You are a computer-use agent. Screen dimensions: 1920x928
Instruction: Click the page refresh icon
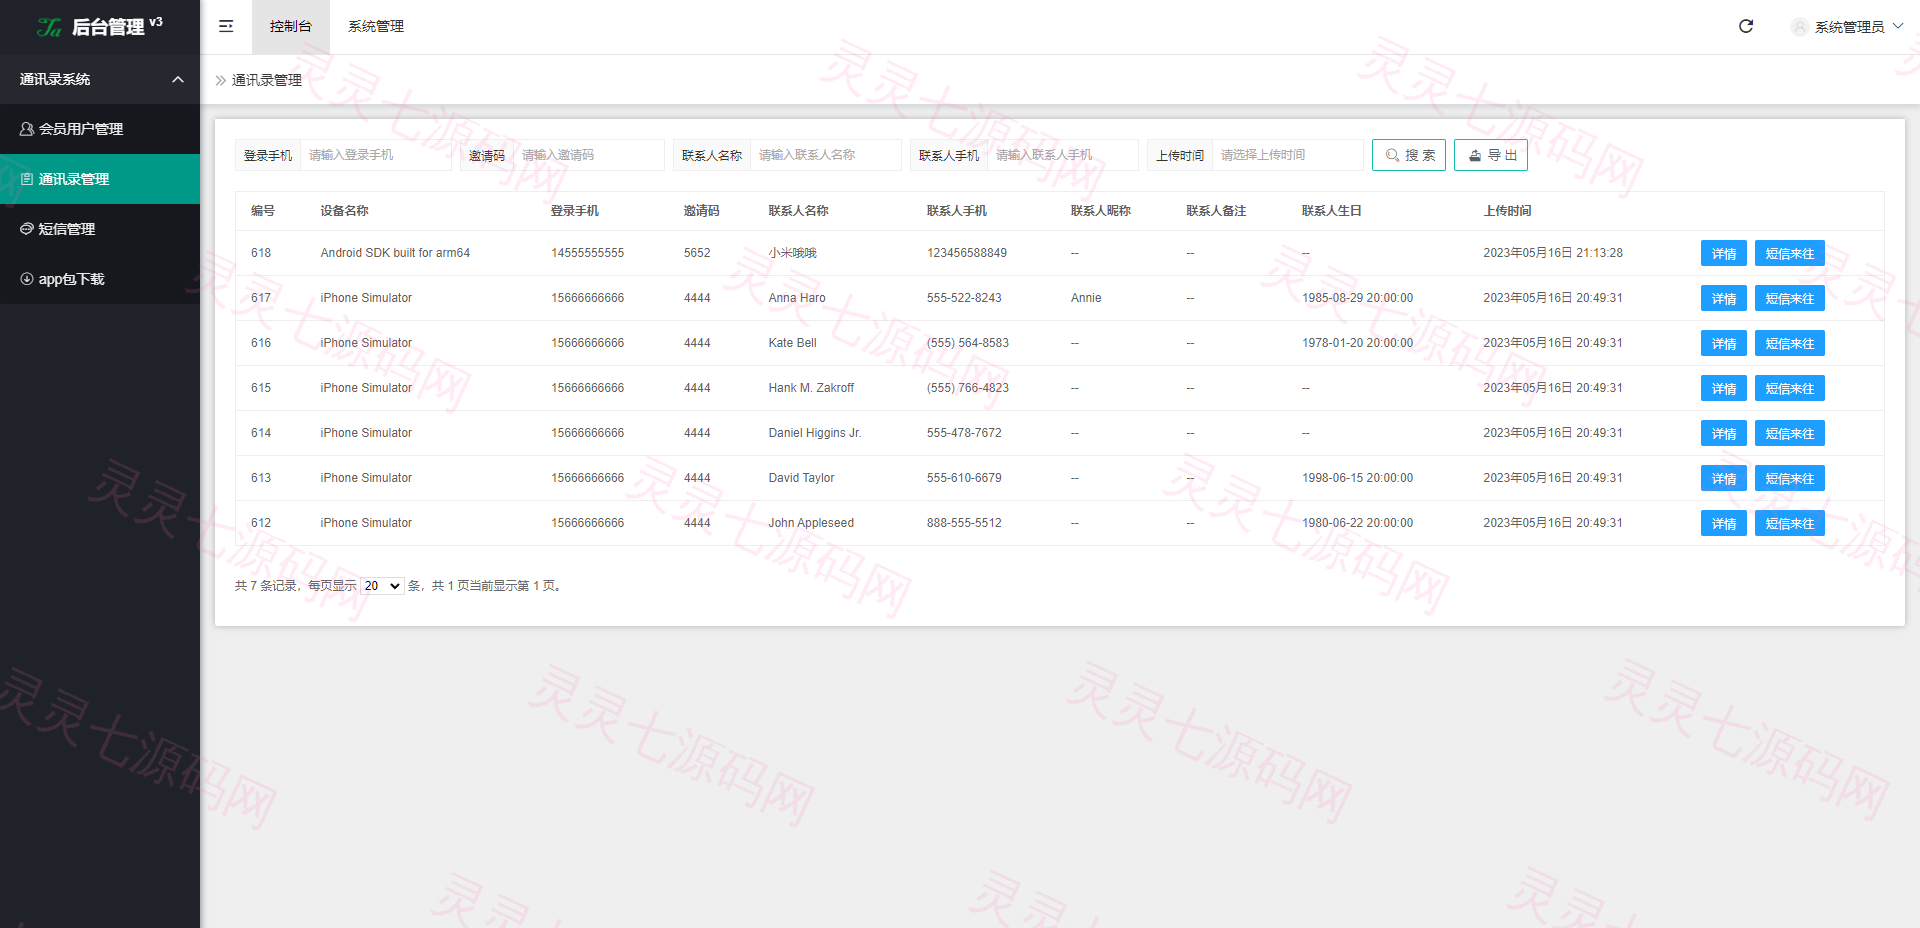[1746, 26]
